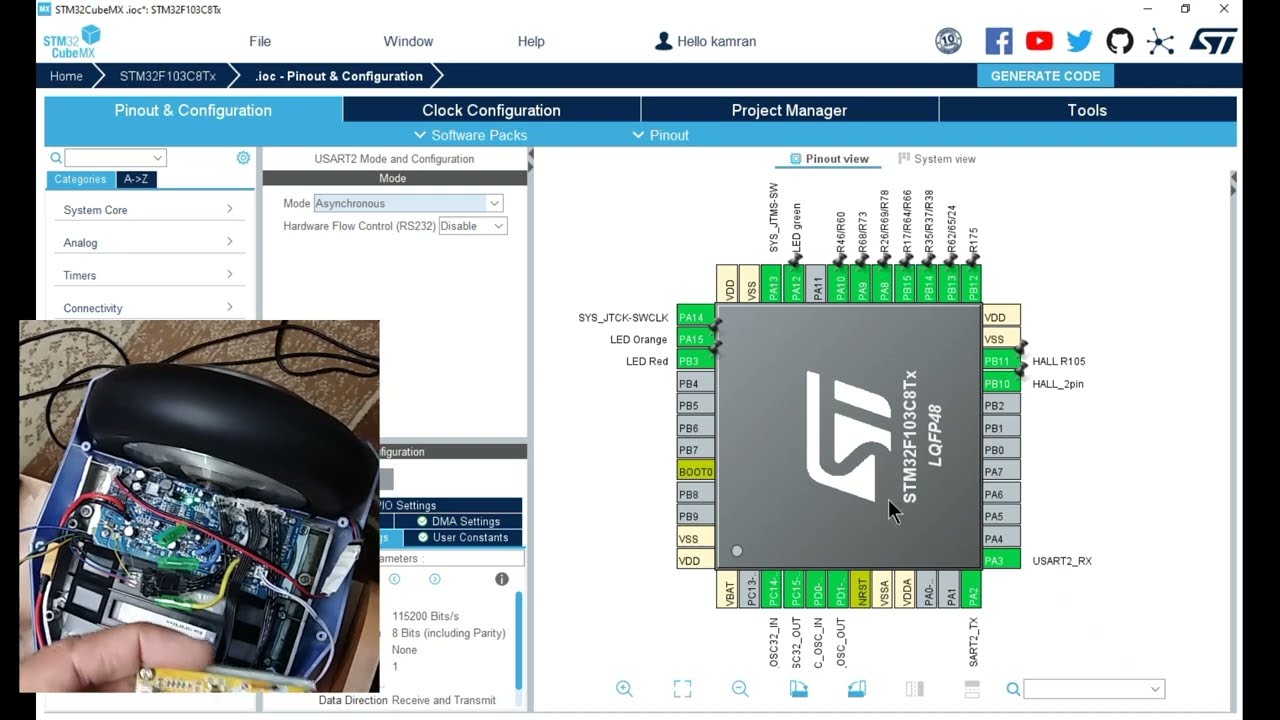Rotate chip clockwise
The width and height of the screenshot is (1280, 720).
[798, 689]
